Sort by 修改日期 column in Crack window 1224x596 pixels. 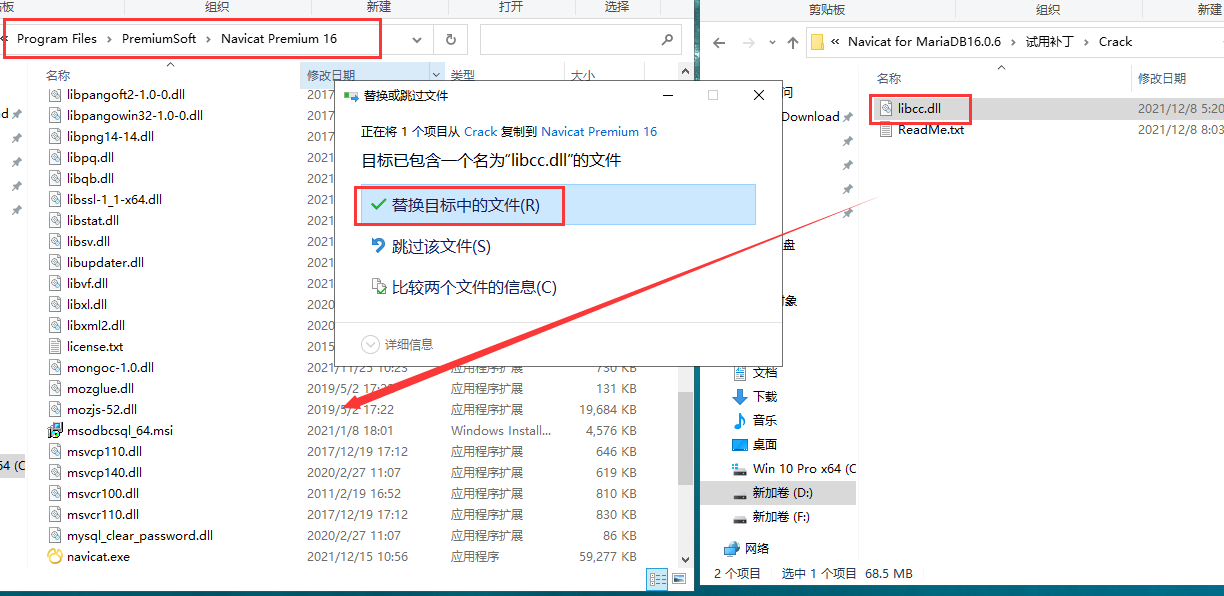[1162, 78]
